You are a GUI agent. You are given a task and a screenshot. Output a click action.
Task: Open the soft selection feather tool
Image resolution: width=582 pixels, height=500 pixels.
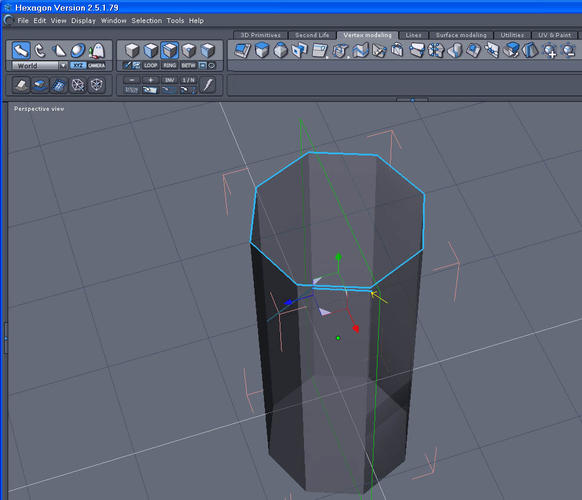pos(208,85)
